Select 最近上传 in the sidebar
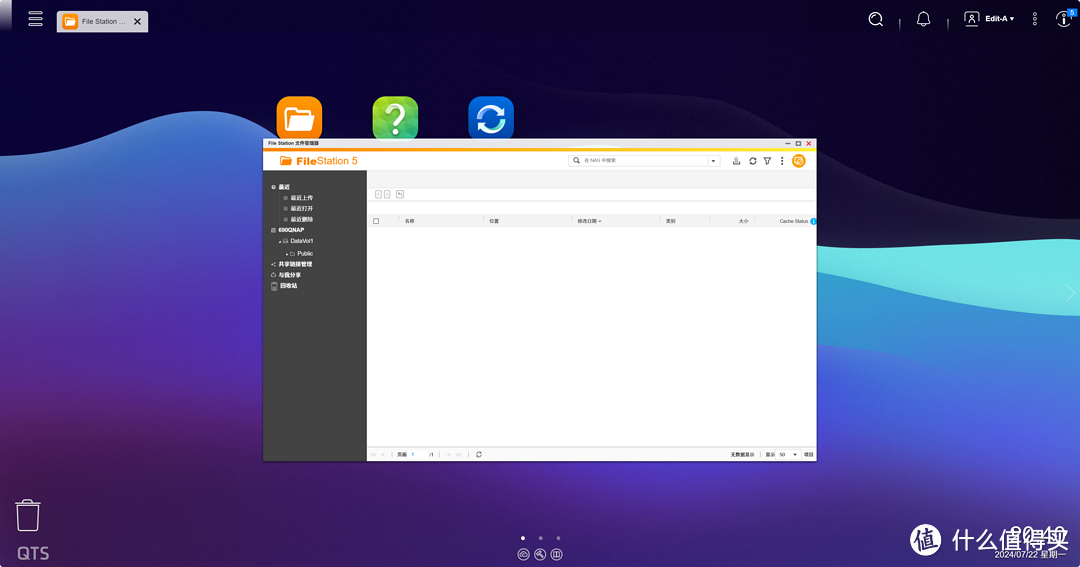Image resolution: width=1080 pixels, height=567 pixels. [x=301, y=198]
